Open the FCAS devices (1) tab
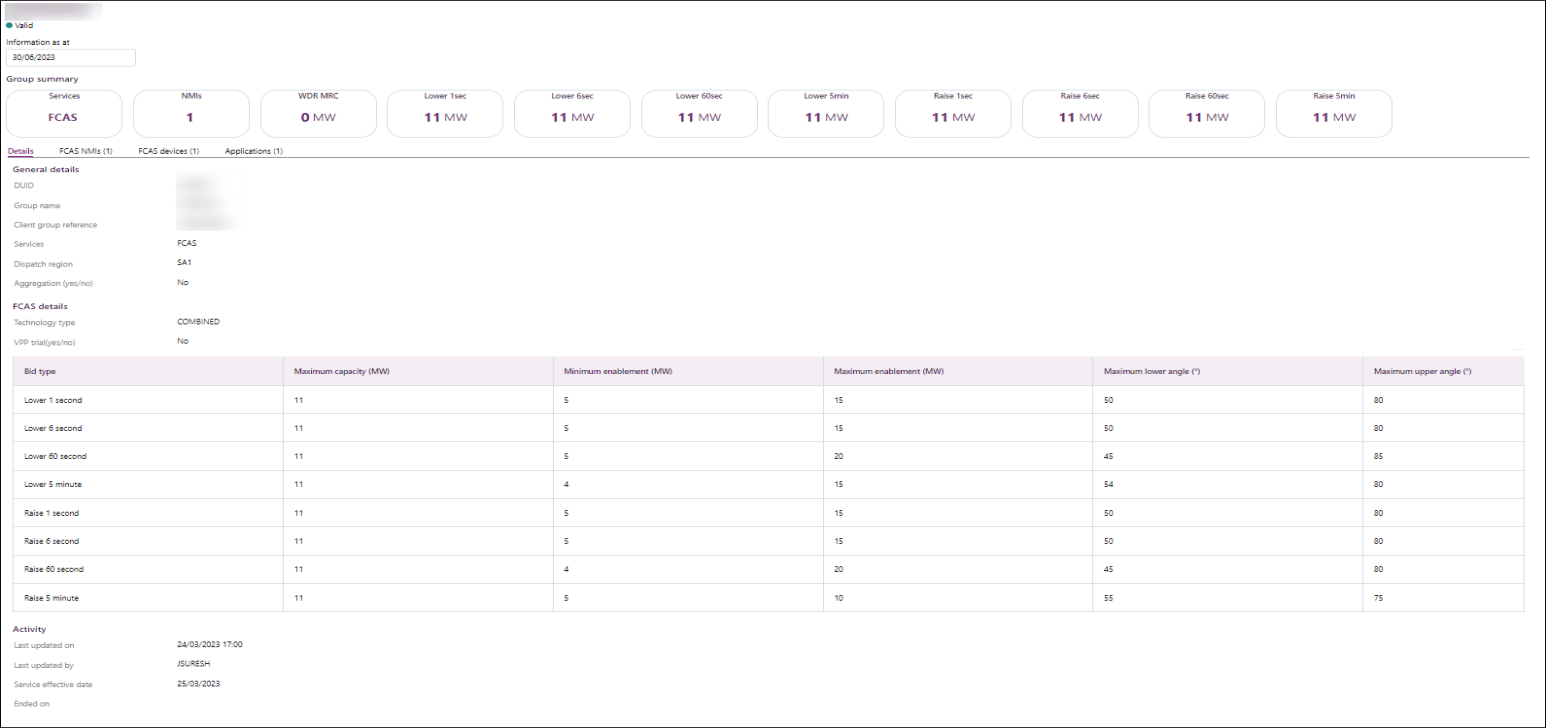 tap(168, 151)
